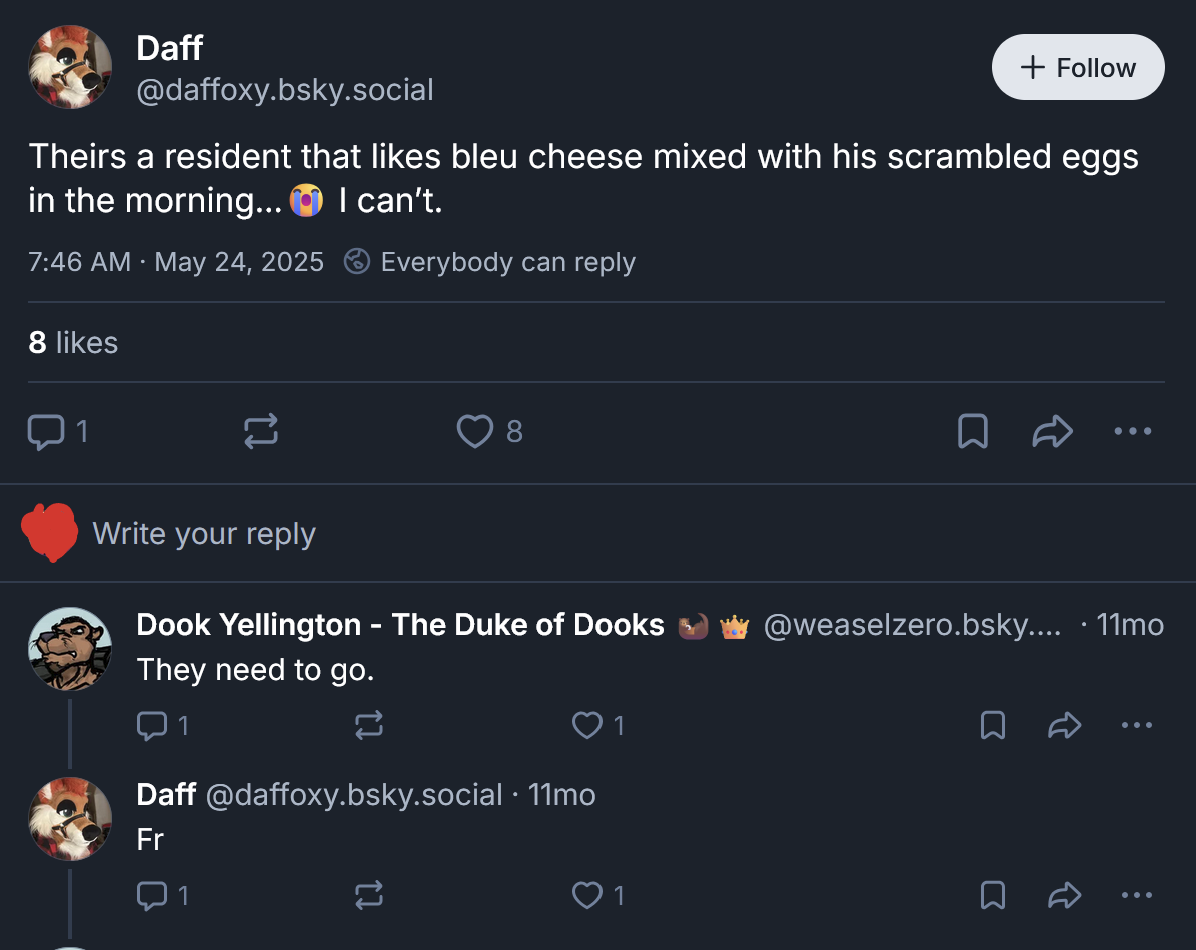Like Dook Yellington's reply
Screen dimensions: 1196x950
coord(586,725)
